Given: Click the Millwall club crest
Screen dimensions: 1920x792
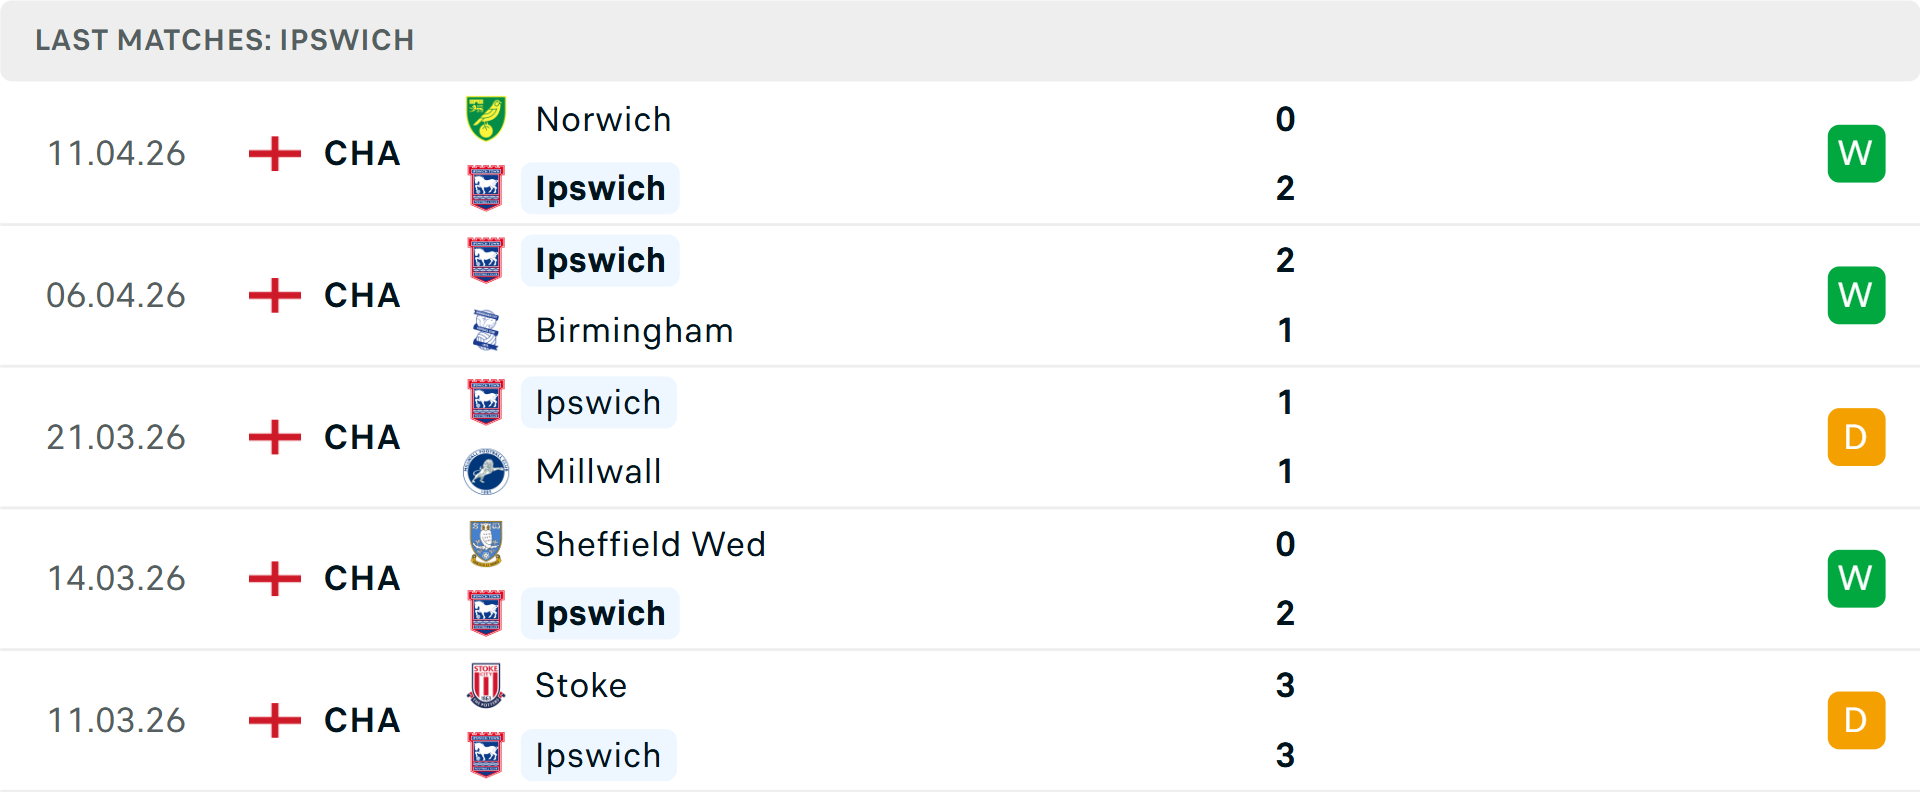Looking at the screenshot, I should [x=486, y=471].
